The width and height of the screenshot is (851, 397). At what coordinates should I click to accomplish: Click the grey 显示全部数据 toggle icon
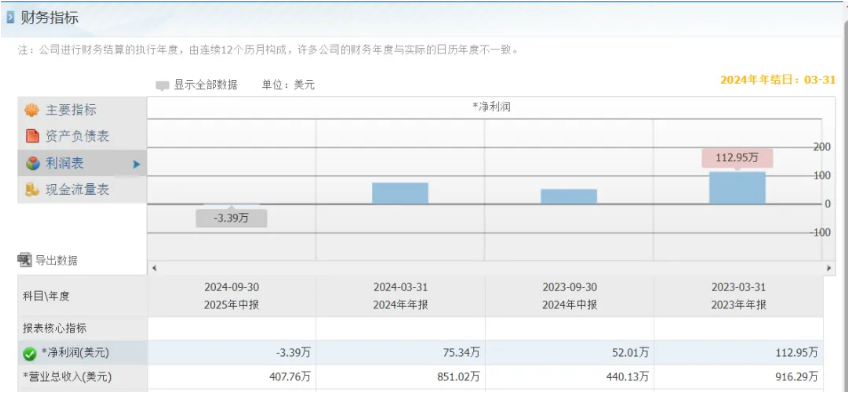[162, 86]
